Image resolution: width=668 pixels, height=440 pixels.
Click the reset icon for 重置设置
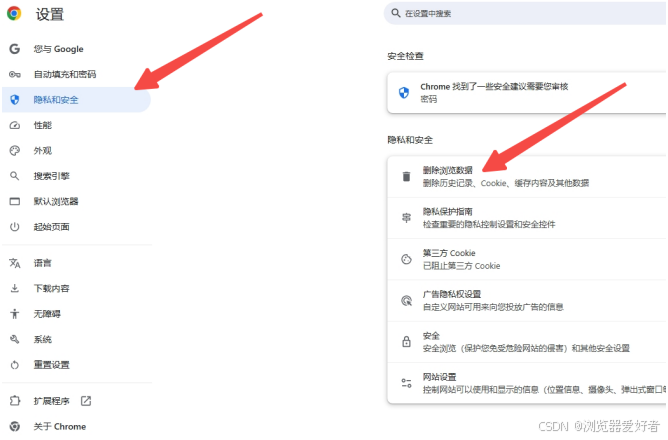click(14, 365)
